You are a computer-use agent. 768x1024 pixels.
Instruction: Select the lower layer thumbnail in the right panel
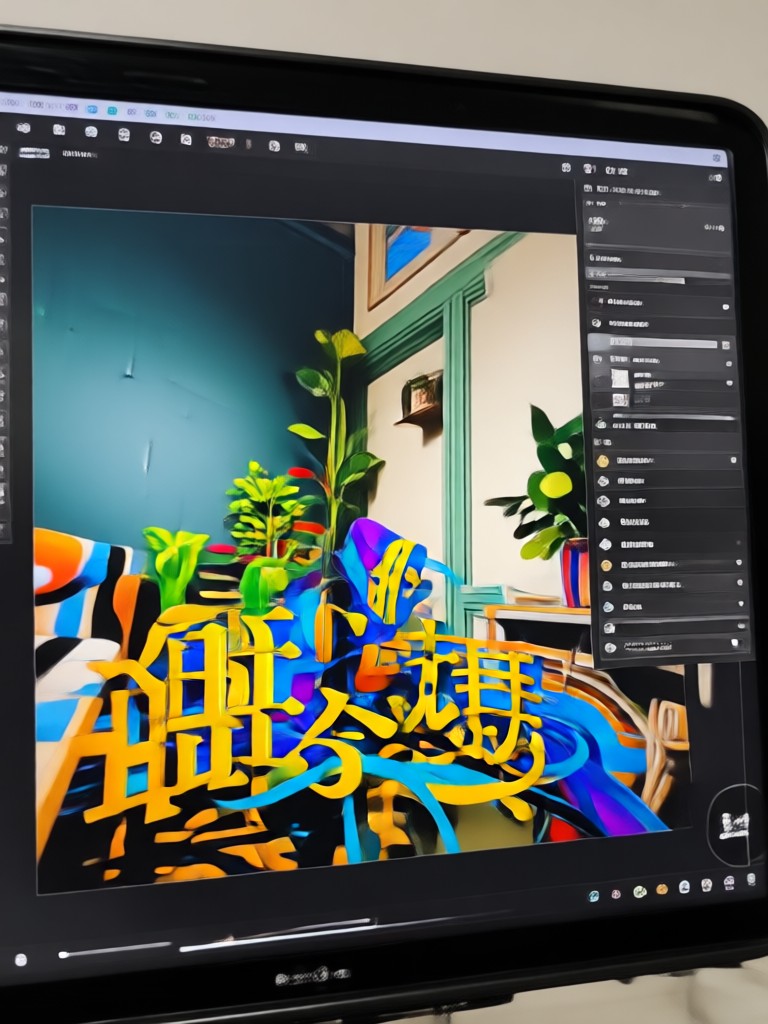[x=620, y=400]
